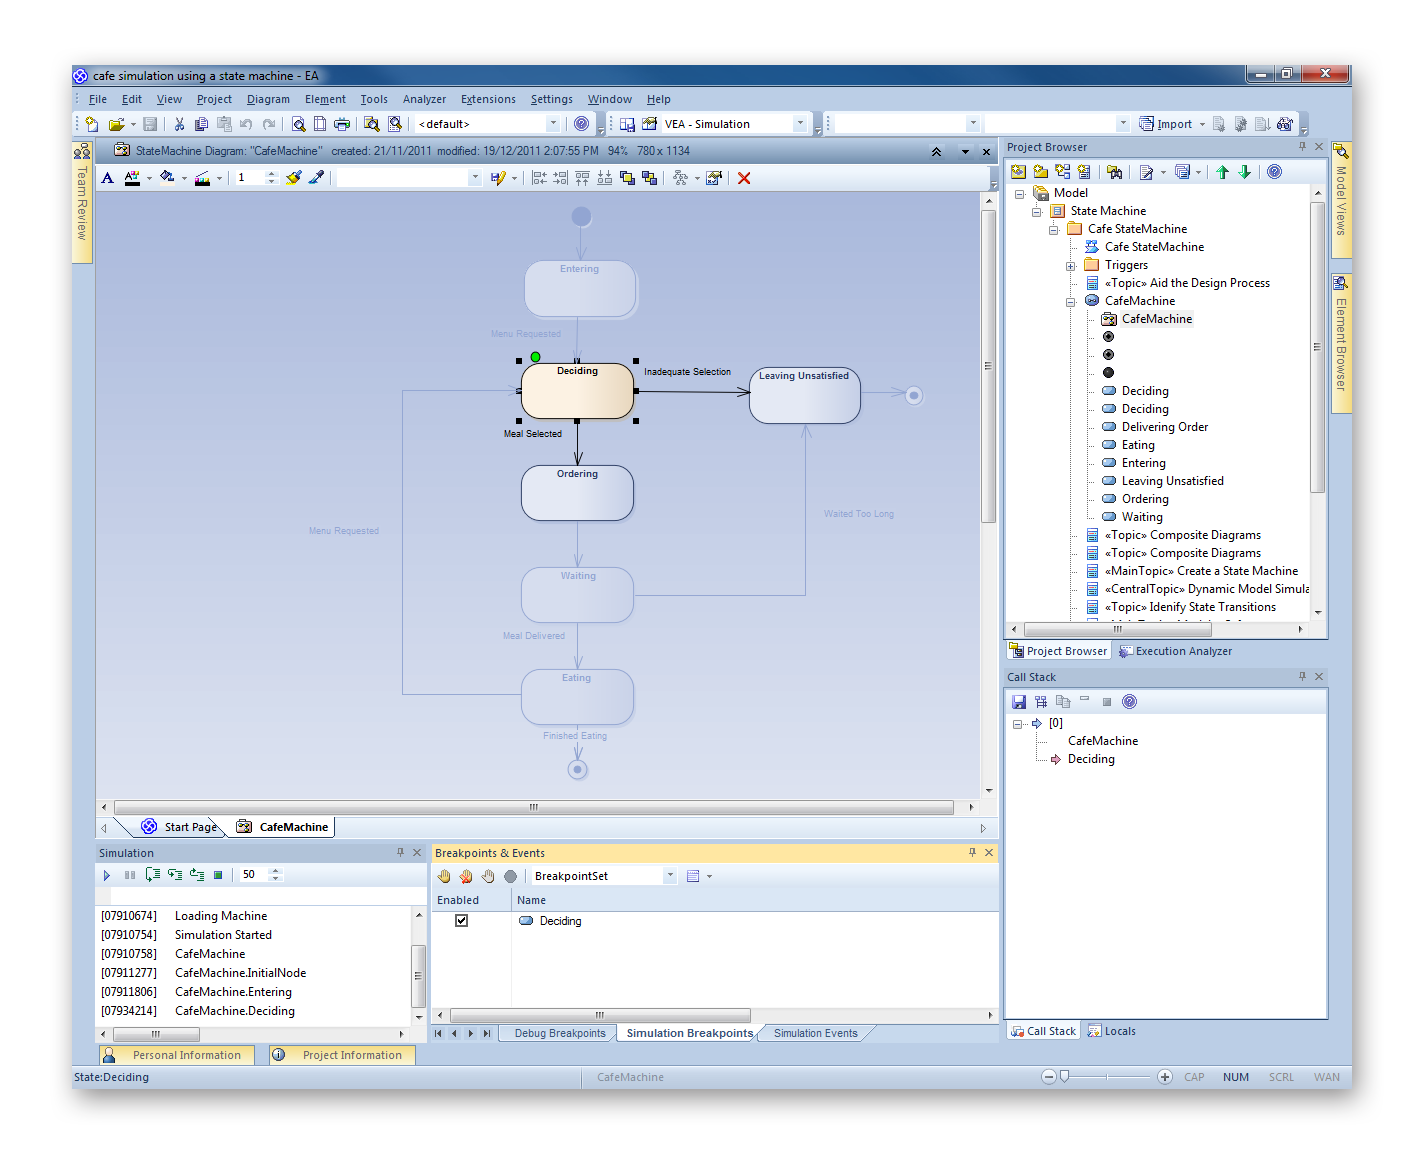The image size is (1425, 1170).
Task: Click the red X delete icon in diagram toolbar
Action: click(744, 178)
